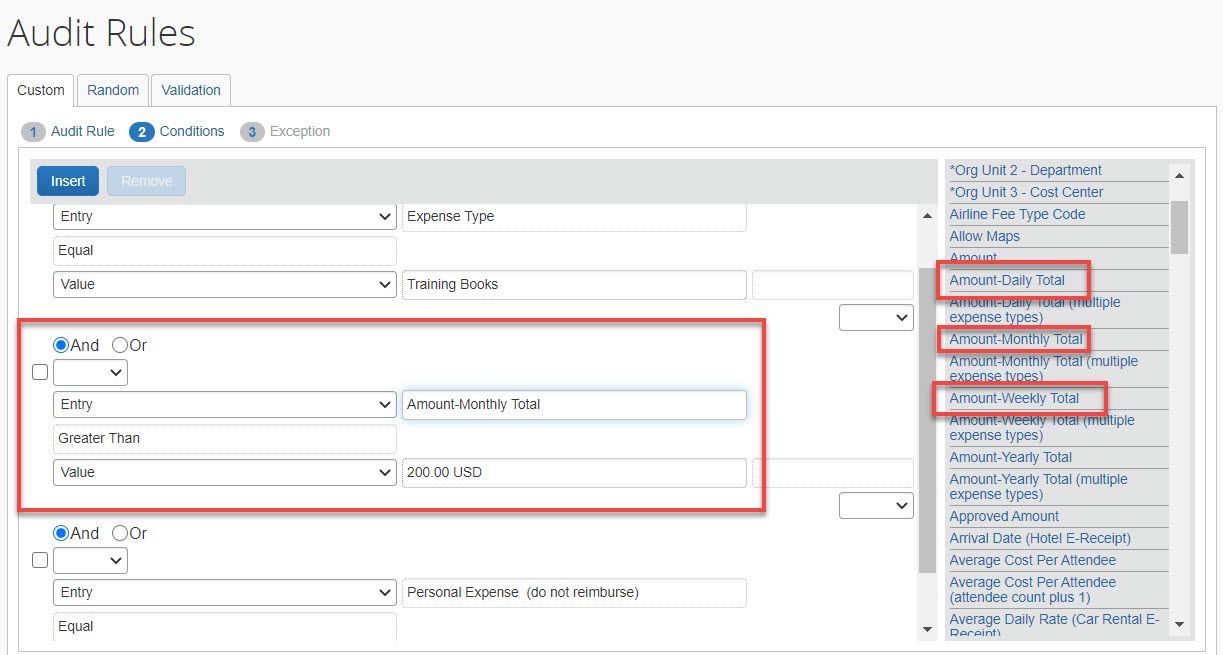The image size is (1223, 655).
Task: Click the 200.00 USD value field
Action: pos(573,472)
